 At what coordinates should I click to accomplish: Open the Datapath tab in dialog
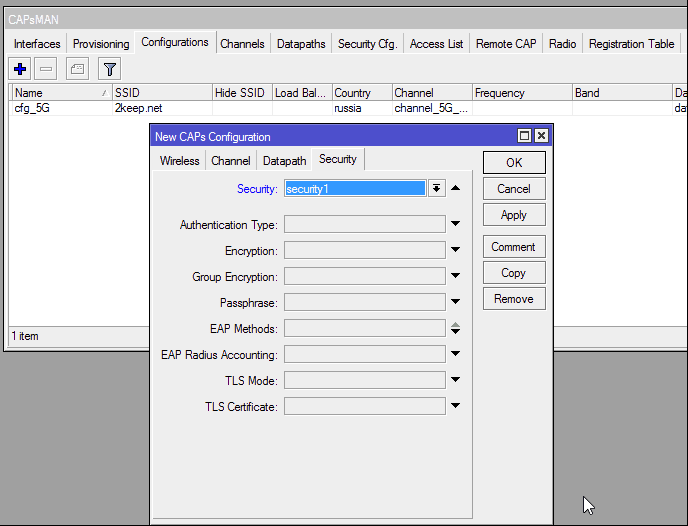pyautogui.click(x=285, y=161)
